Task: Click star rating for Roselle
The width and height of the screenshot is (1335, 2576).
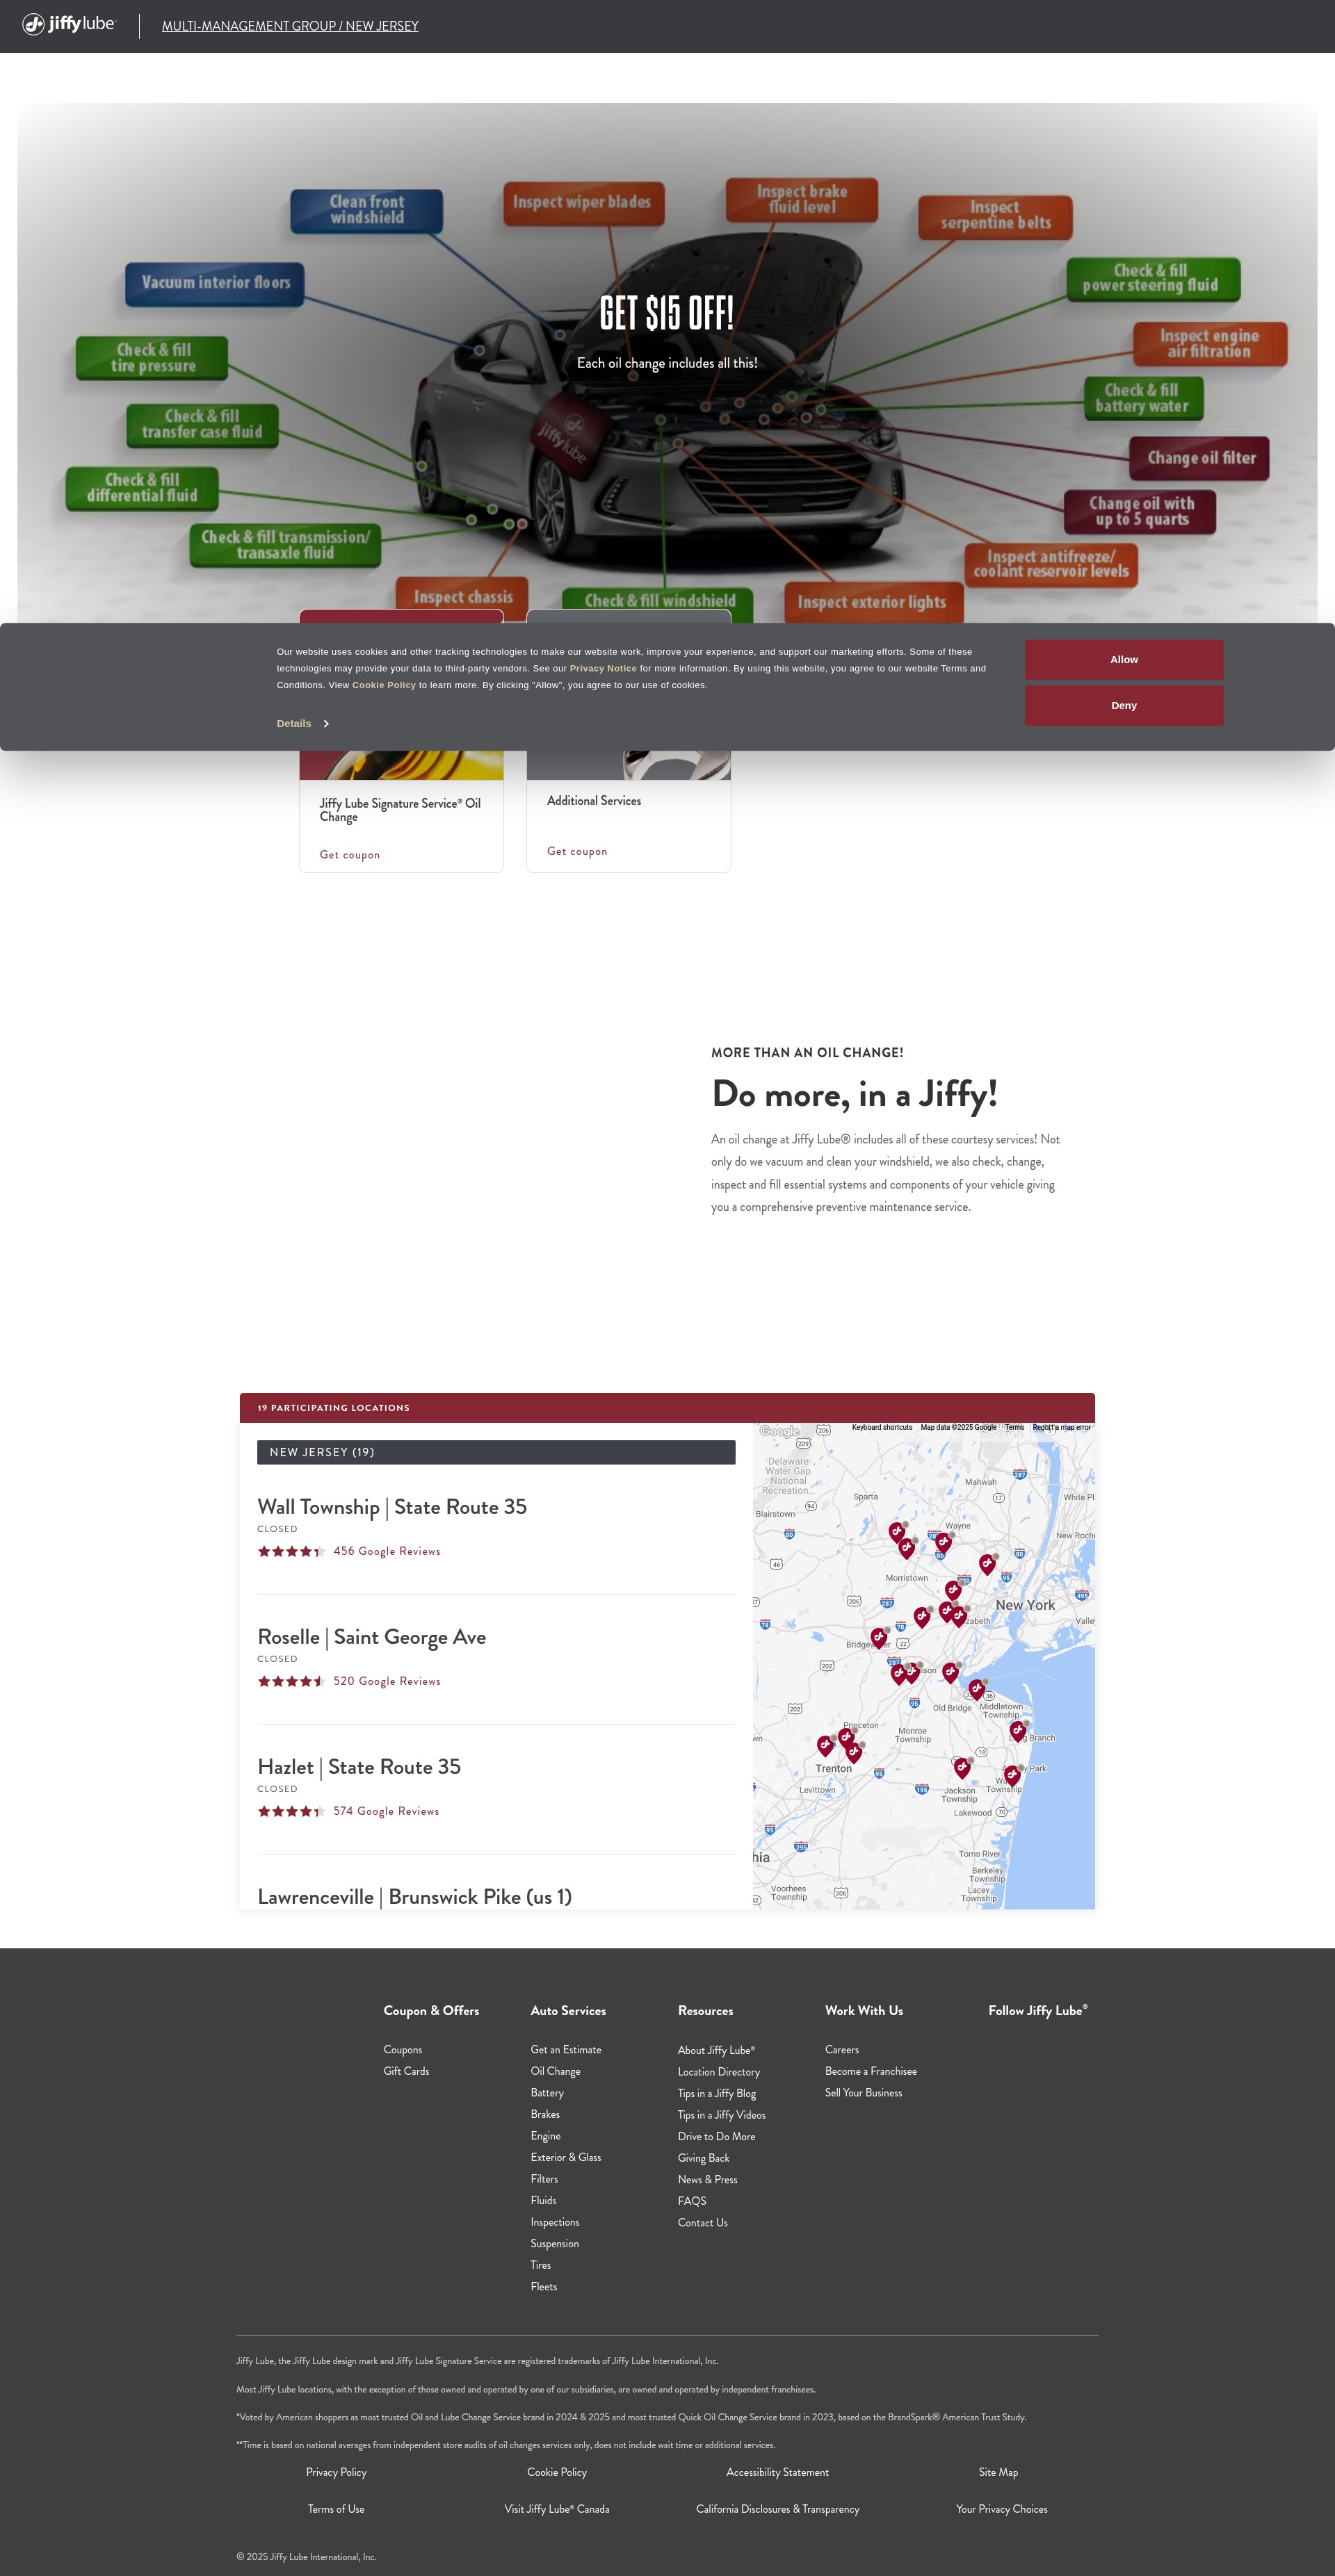Action: tap(291, 1681)
